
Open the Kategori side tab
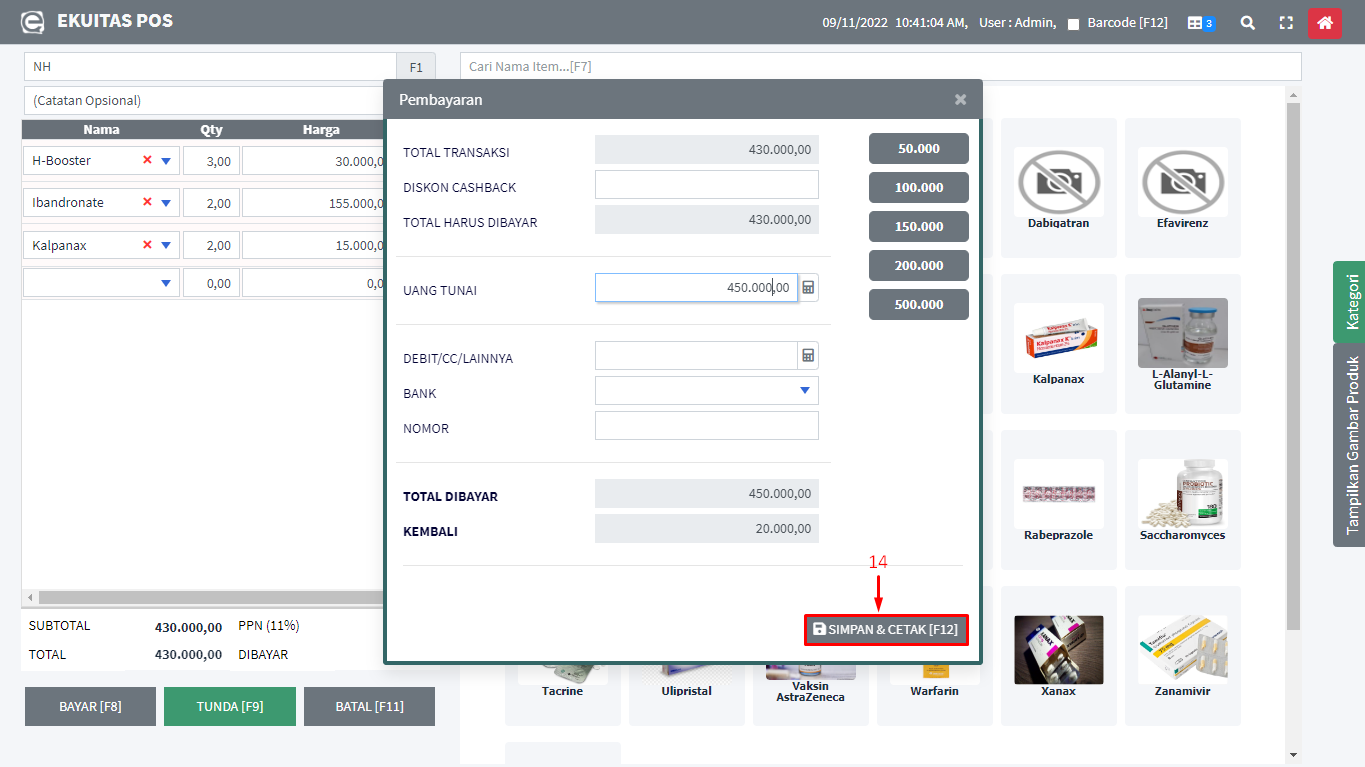[x=1350, y=302]
